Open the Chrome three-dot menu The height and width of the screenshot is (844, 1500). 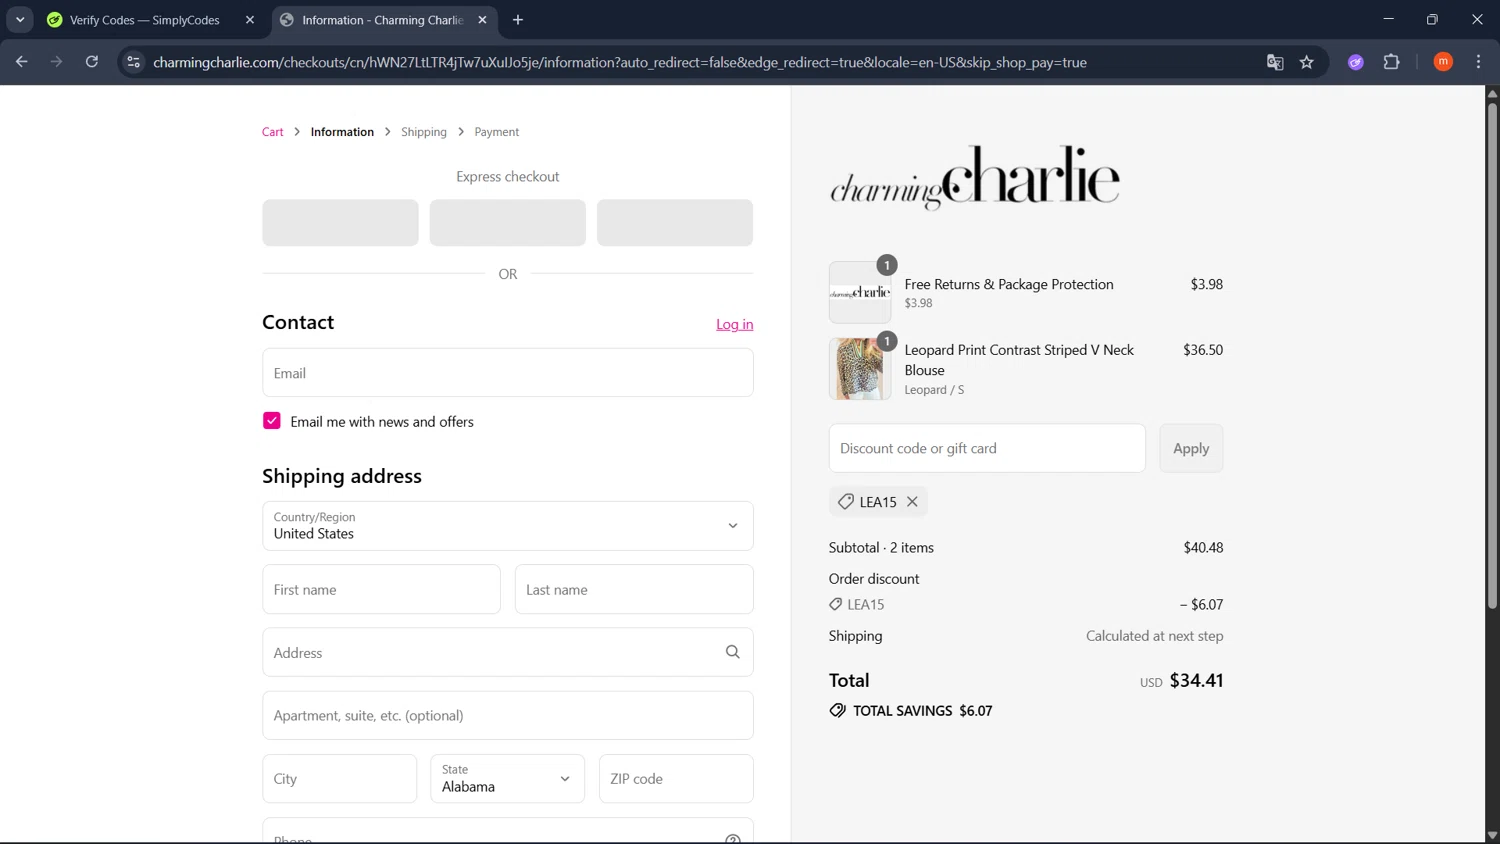click(1478, 62)
